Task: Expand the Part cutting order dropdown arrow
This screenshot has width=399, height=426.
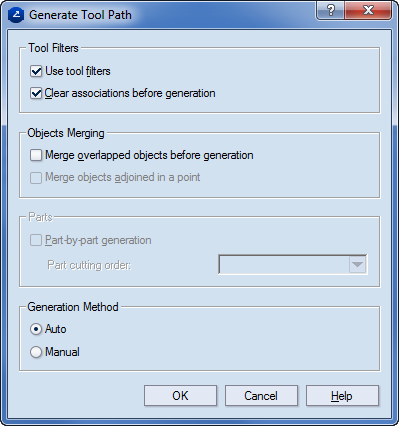Action: [x=357, y=265]
